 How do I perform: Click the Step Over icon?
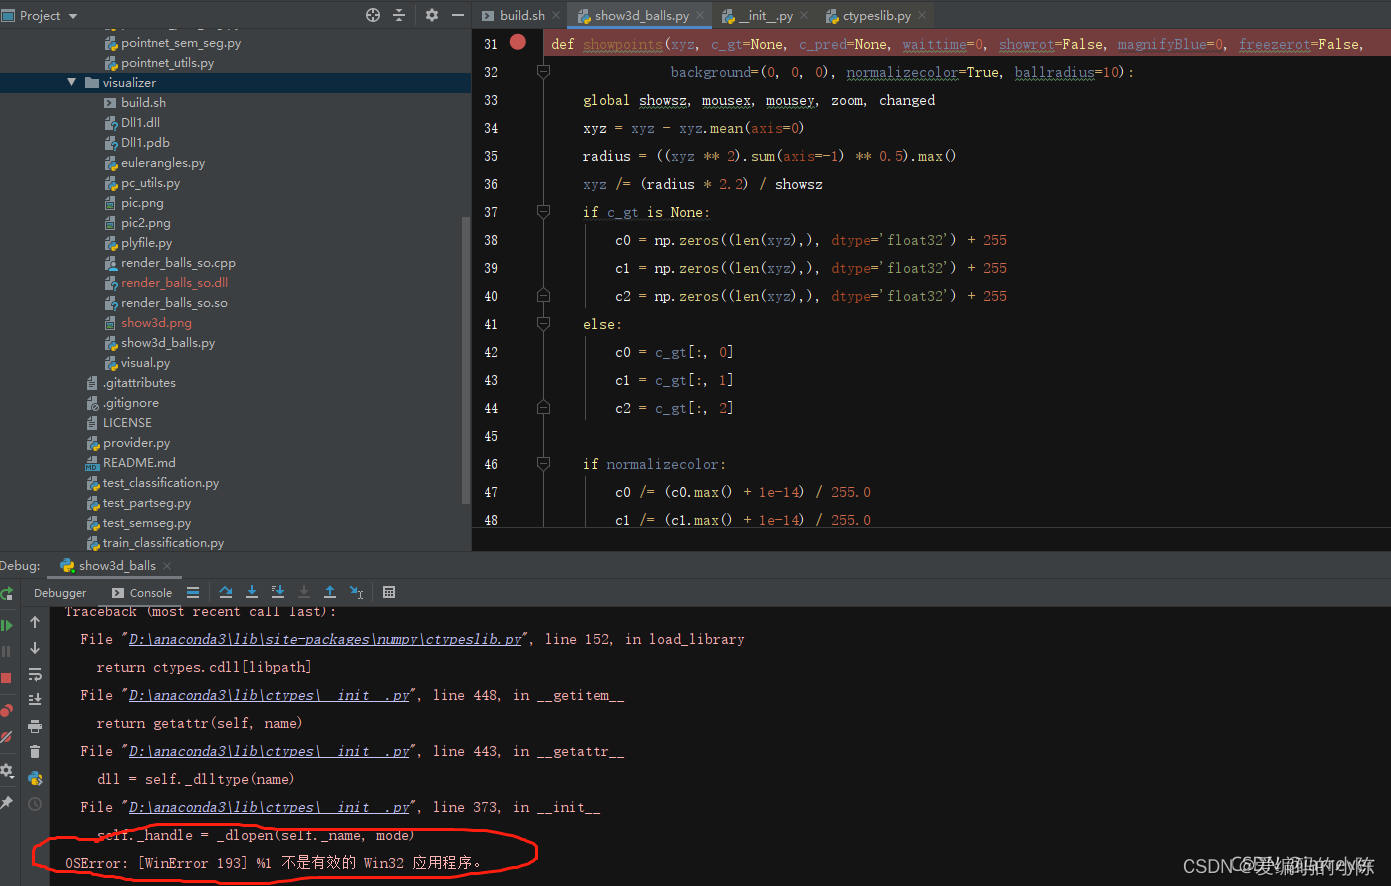point(226,592)
